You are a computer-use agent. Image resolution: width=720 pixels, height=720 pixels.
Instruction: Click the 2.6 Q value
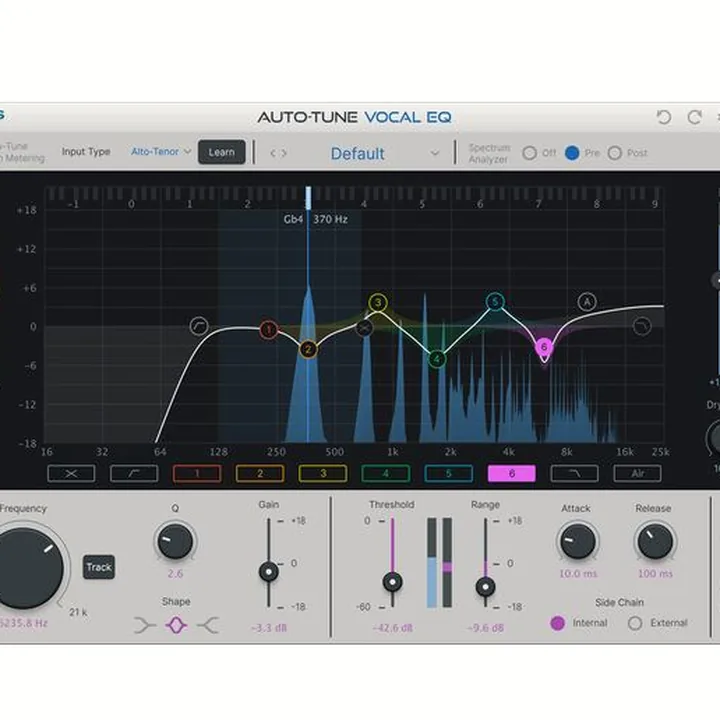pos(175,574)
